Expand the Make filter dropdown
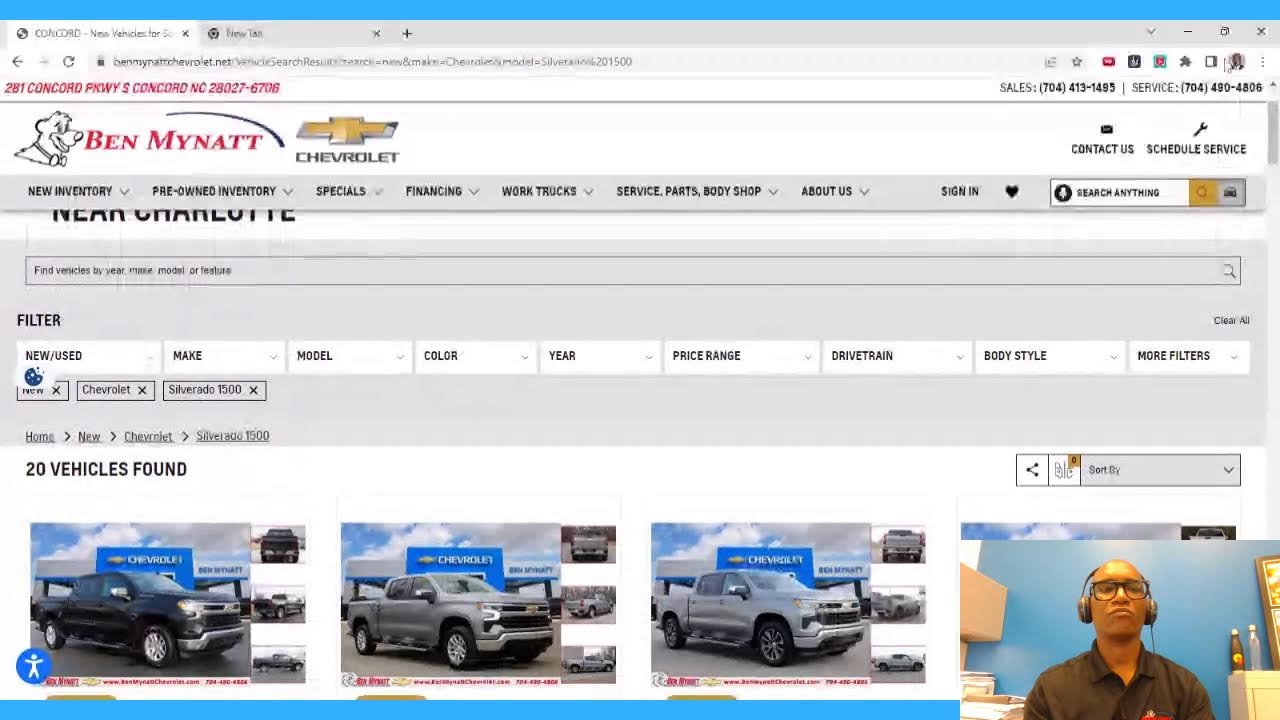 click(224, 356)
